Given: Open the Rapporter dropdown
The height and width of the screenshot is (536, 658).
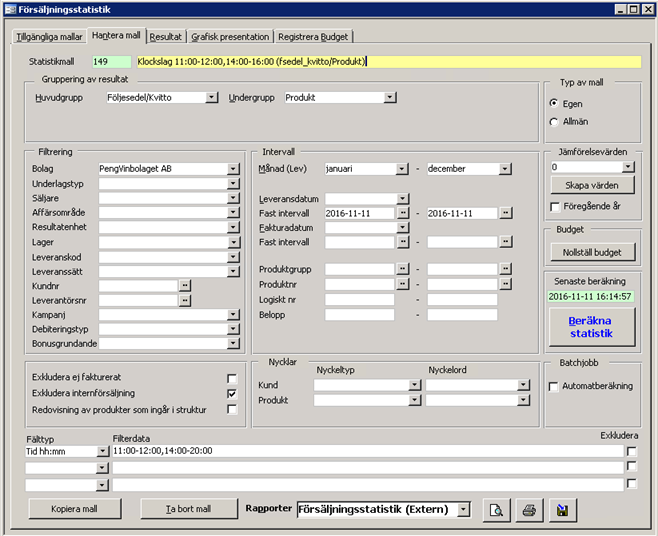Looking at the screenshot, I should (x=463, y=510).
